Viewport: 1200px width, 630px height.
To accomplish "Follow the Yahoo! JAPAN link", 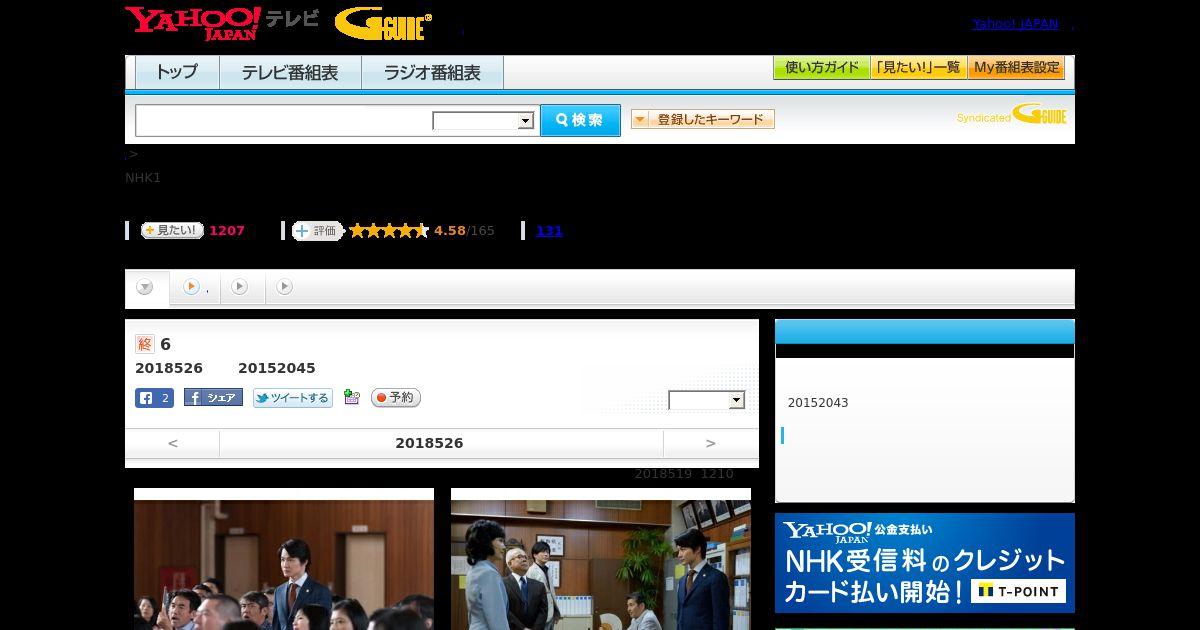I will (x=1015, y=24).
